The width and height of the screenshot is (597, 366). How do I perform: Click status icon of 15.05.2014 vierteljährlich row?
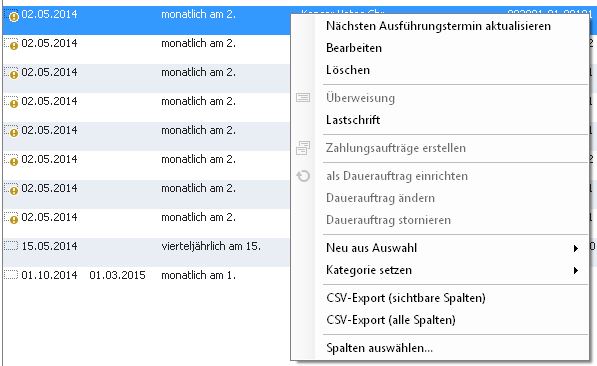tap(11, 246)
